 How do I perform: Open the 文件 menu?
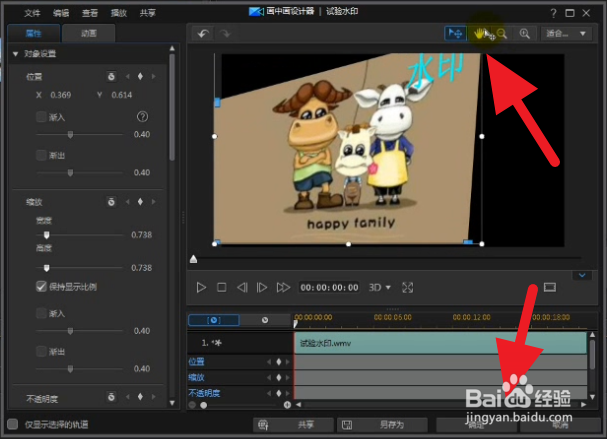pyautogui.click(x=32, y=13)
